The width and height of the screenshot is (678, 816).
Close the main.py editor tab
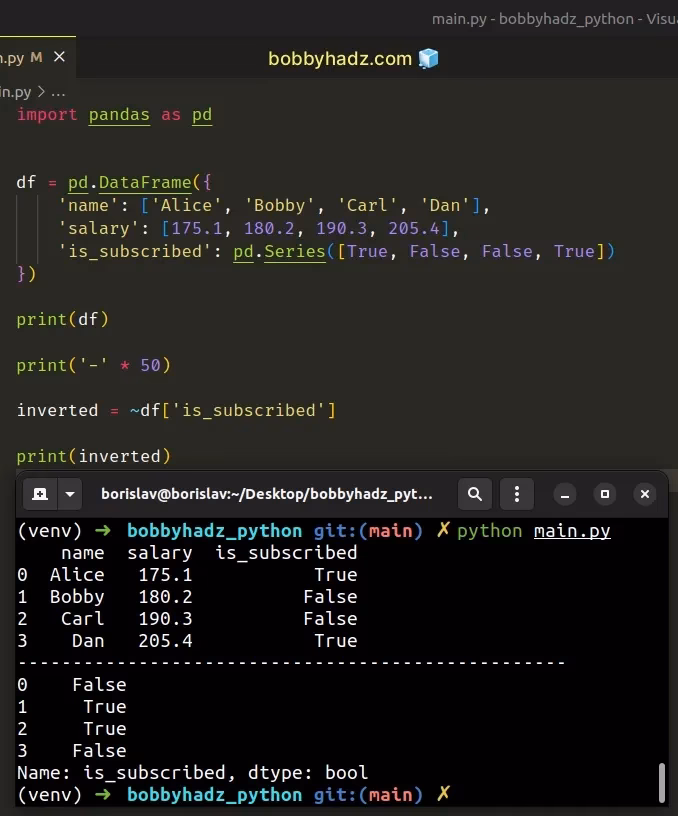[x=59, y=56]
